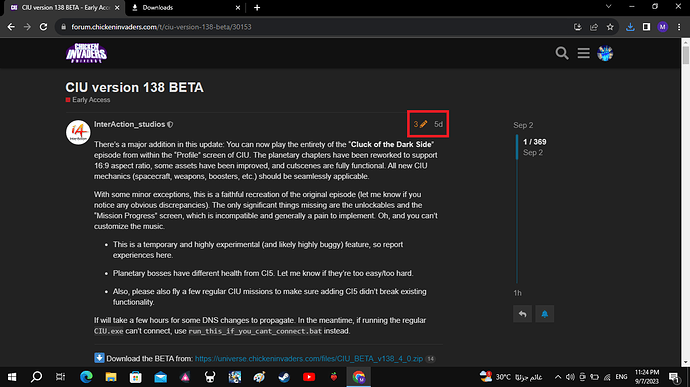Open volume control in system tray

pyautogui.click(x=570, y=377)
